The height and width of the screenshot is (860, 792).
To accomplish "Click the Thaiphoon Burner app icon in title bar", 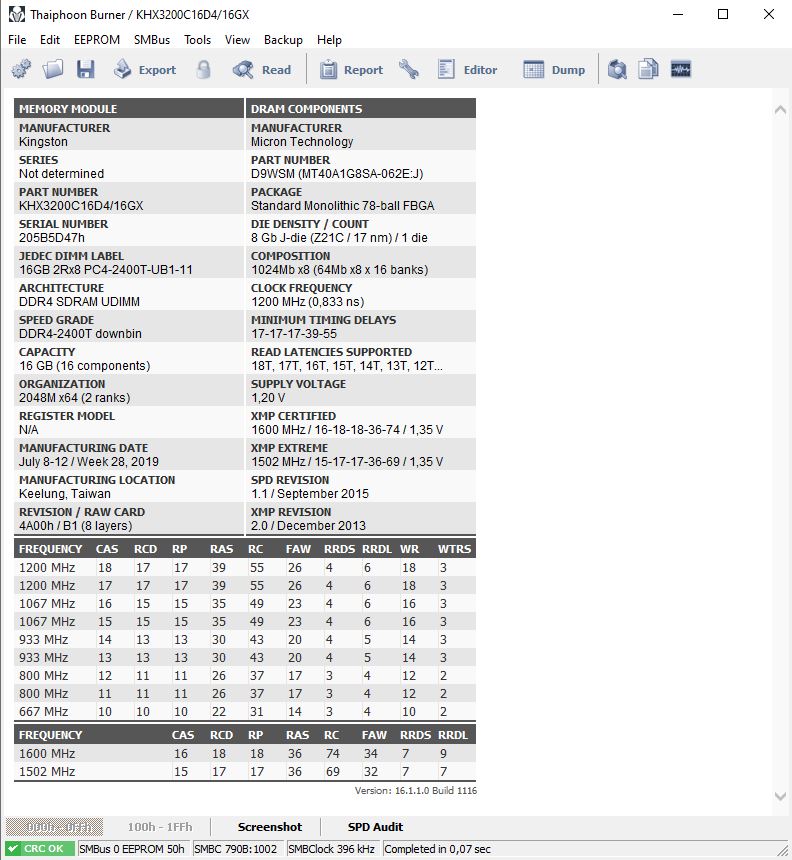I will tap(16, 14).
